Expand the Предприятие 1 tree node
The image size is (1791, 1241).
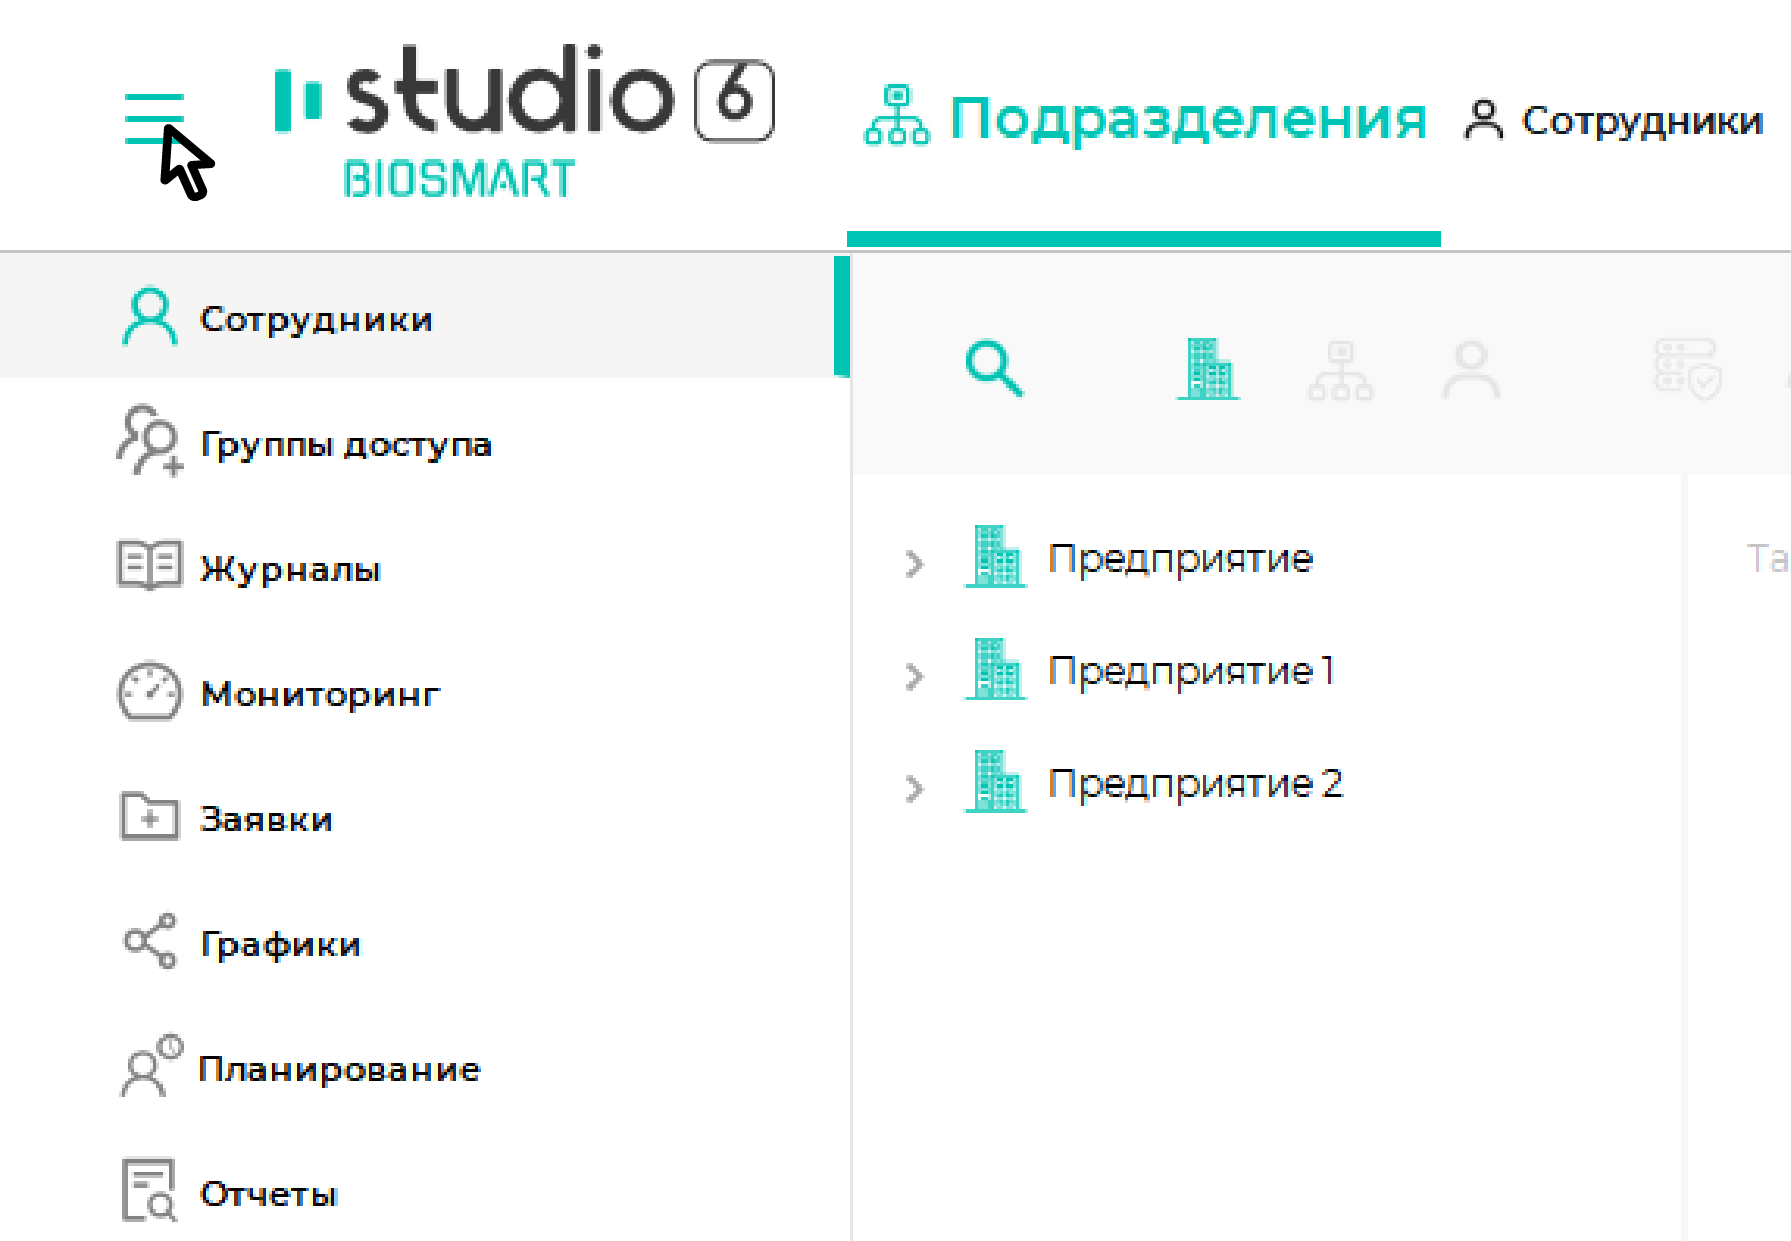click(914, 676)
